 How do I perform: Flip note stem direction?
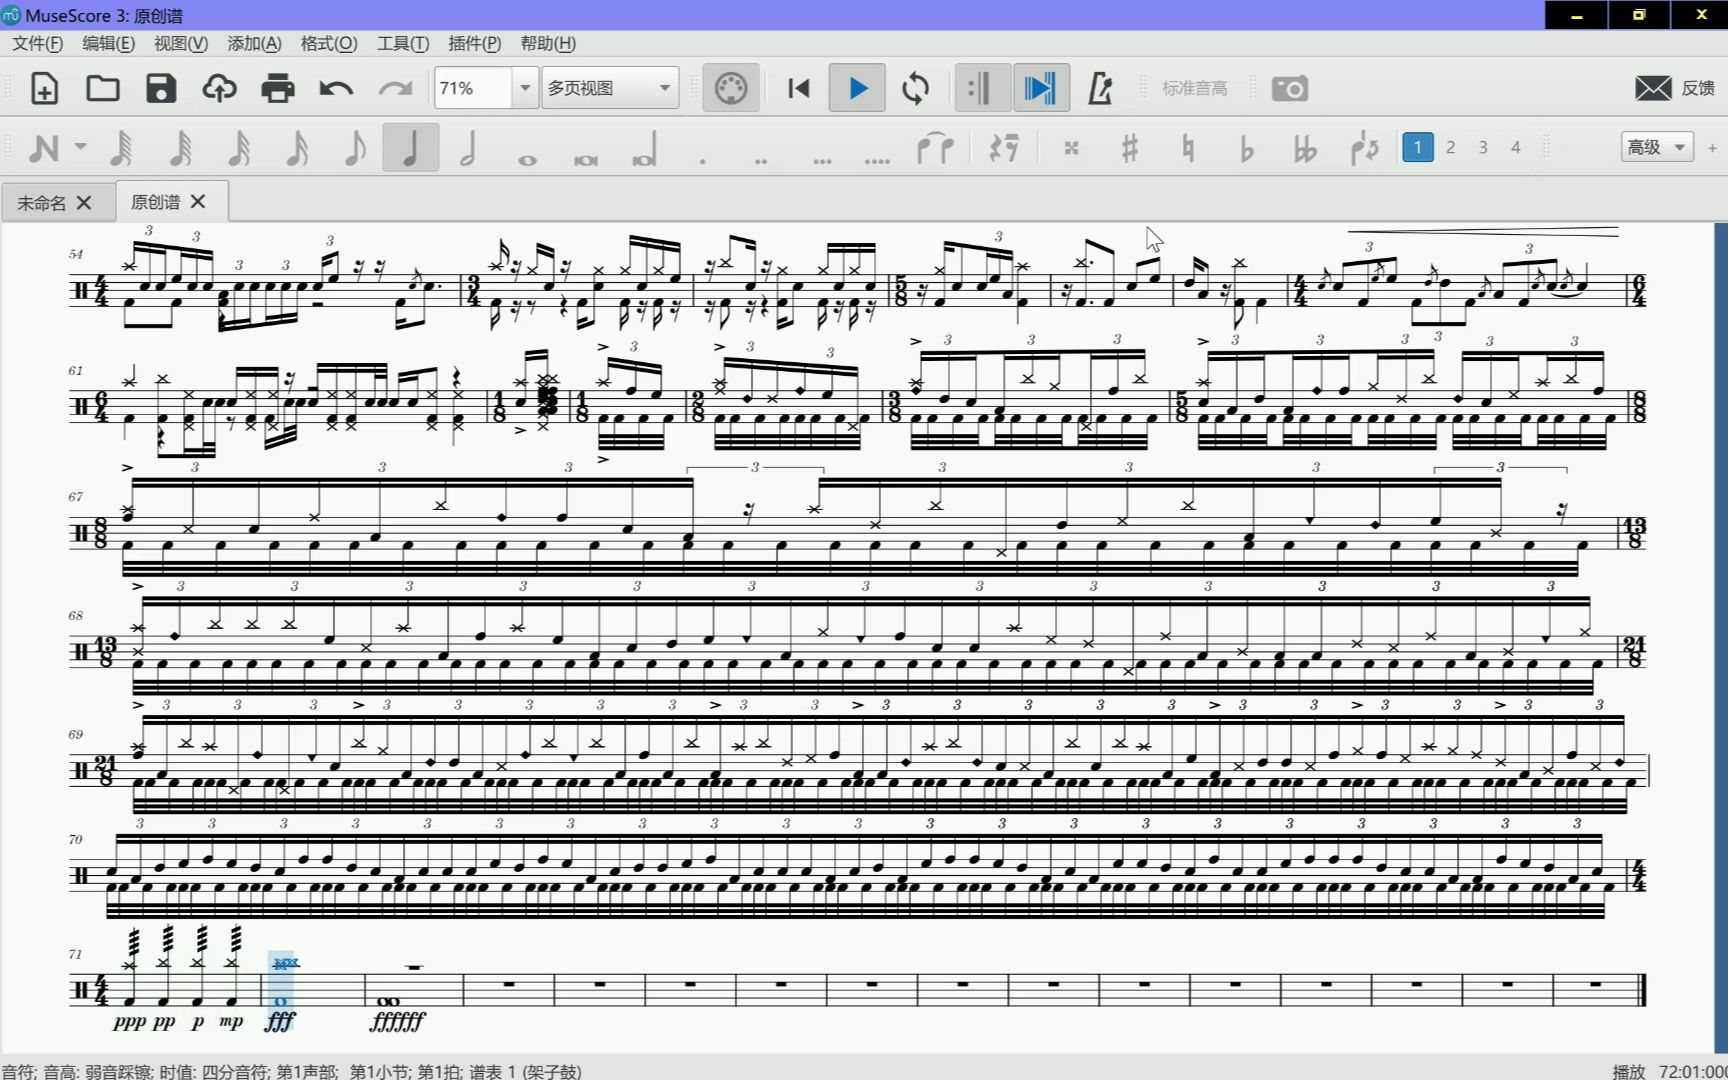[x=1364, y=148]
